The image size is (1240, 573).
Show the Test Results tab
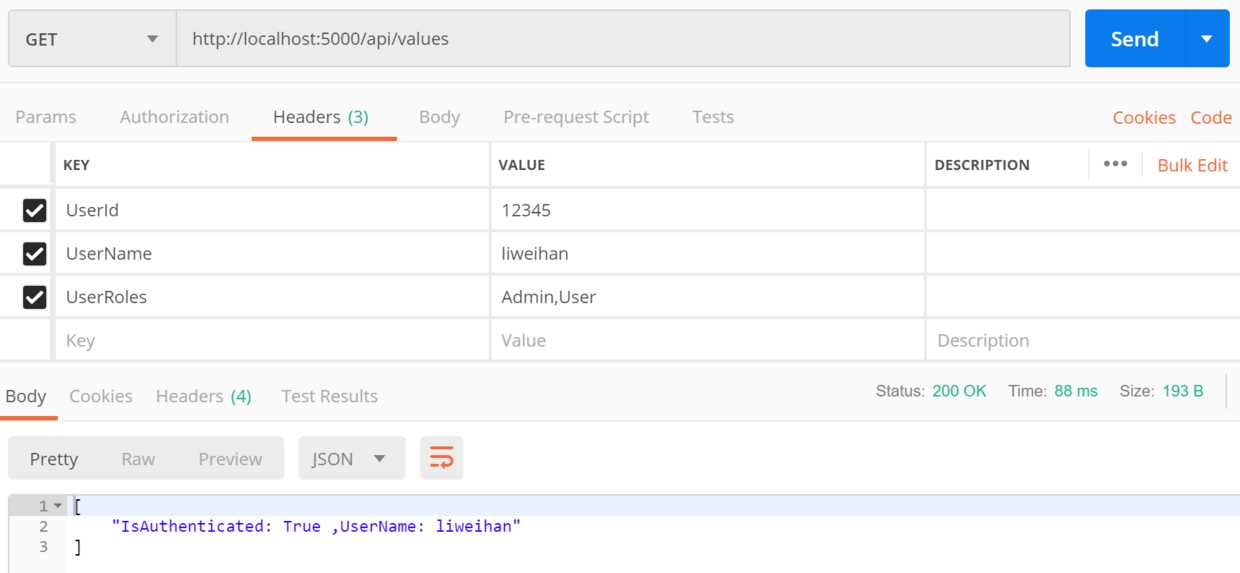(329, 396)
